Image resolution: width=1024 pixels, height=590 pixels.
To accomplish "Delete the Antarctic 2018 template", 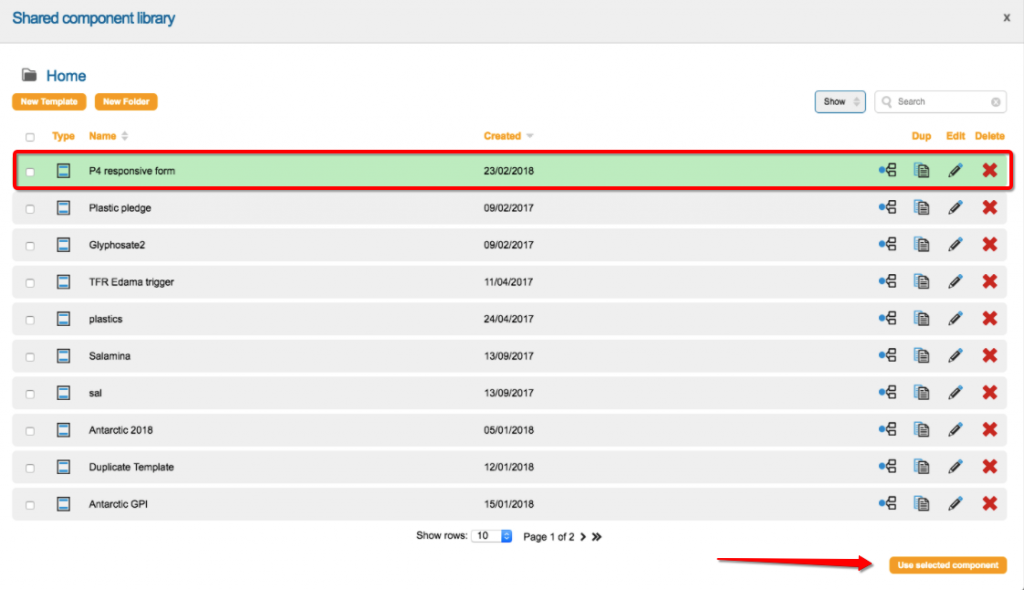I will tap(989, 430).
